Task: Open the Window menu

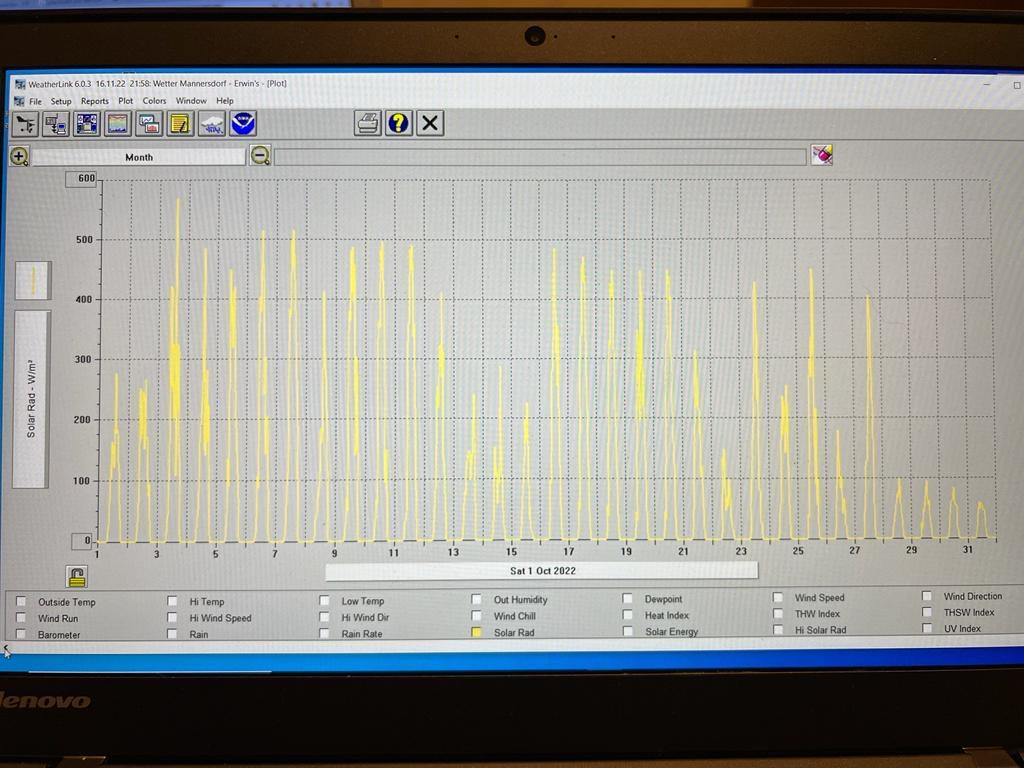Action: pos(191,101)
